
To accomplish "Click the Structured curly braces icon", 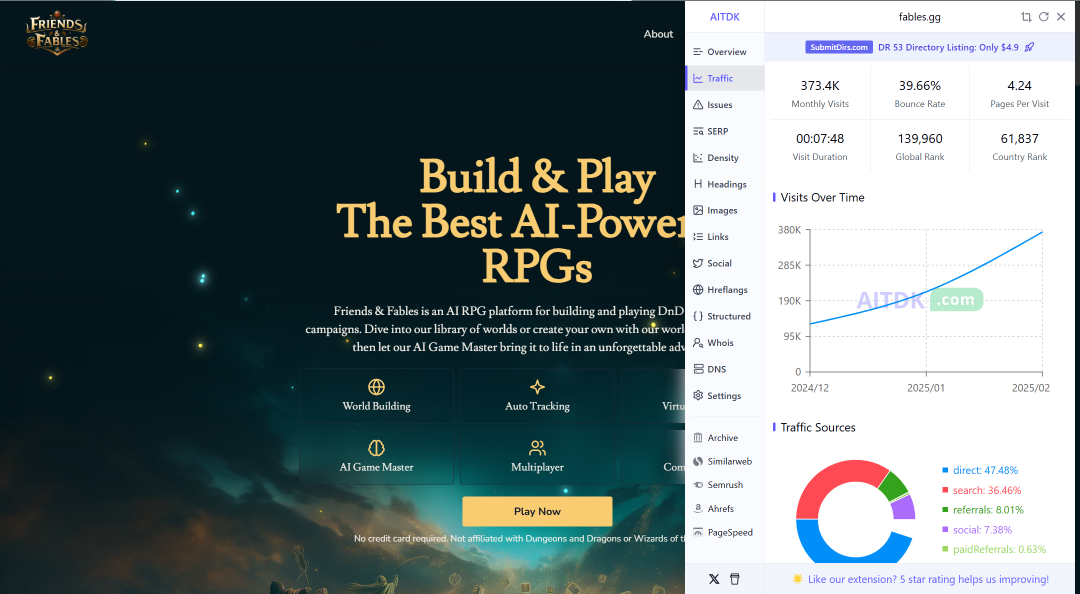I will pyautogui.click(x=698, y=316).
